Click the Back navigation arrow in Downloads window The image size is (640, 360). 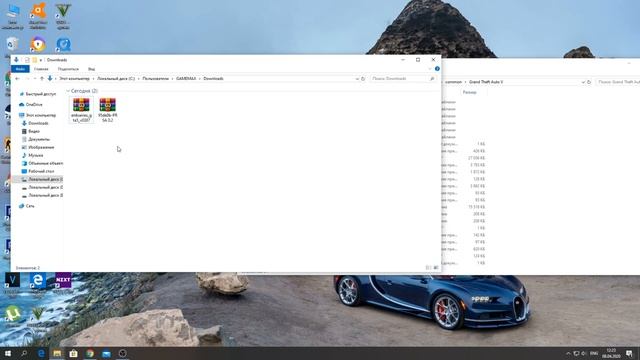click(17, 78)
